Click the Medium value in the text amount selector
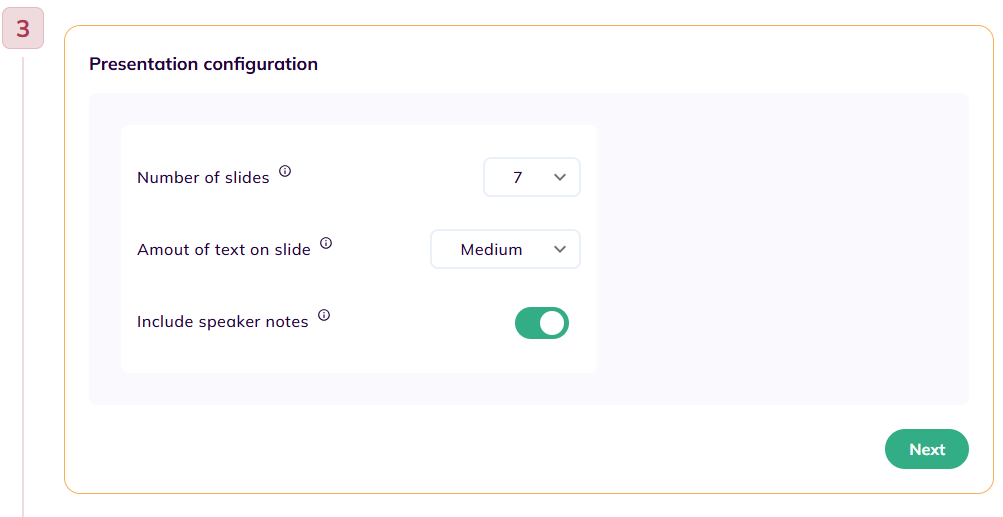Image resolution: width=1003 pixels, height=517 pixels. 491,250
